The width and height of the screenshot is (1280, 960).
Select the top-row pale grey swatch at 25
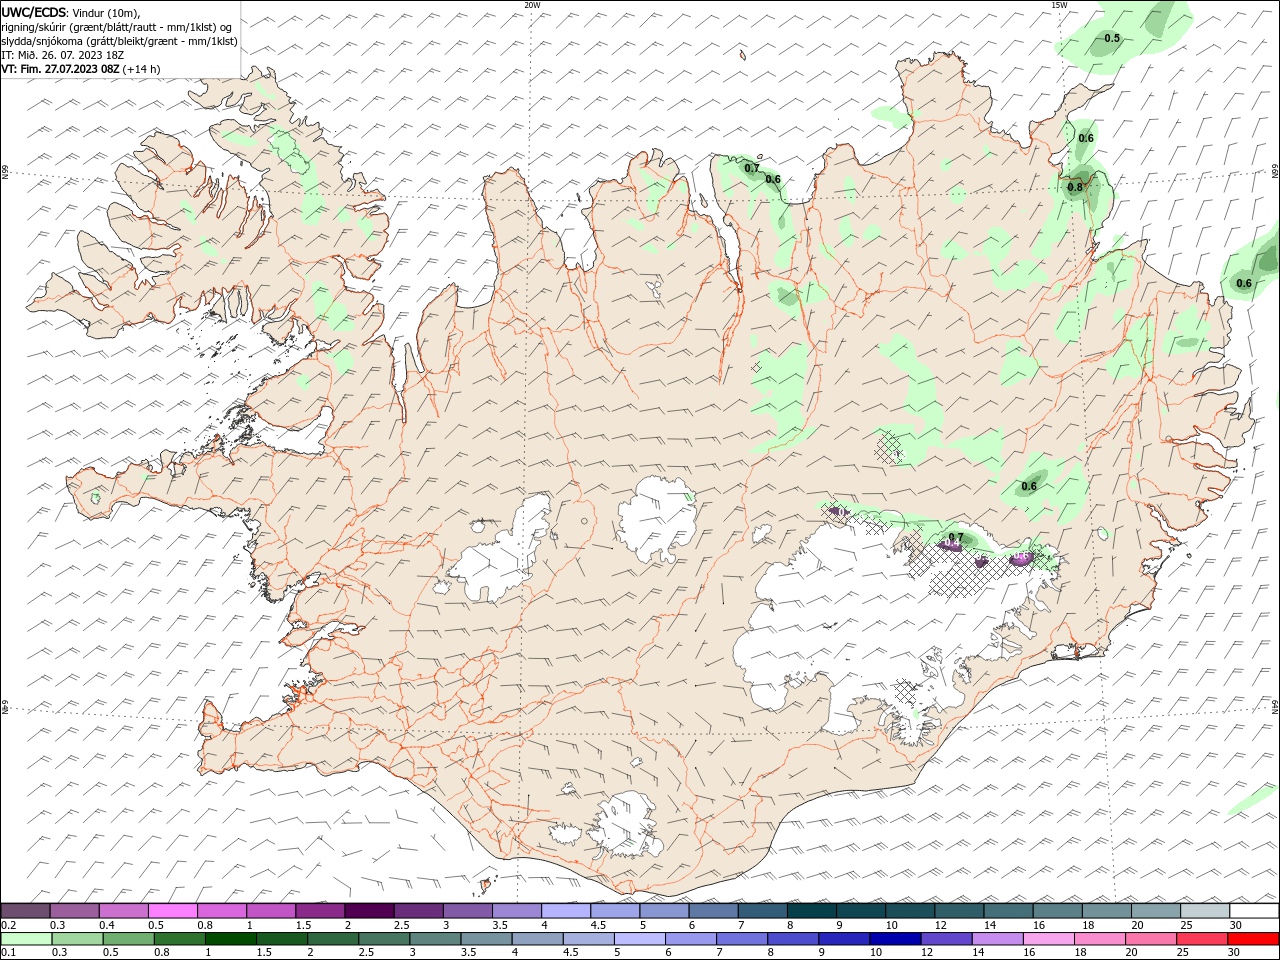1205,911
